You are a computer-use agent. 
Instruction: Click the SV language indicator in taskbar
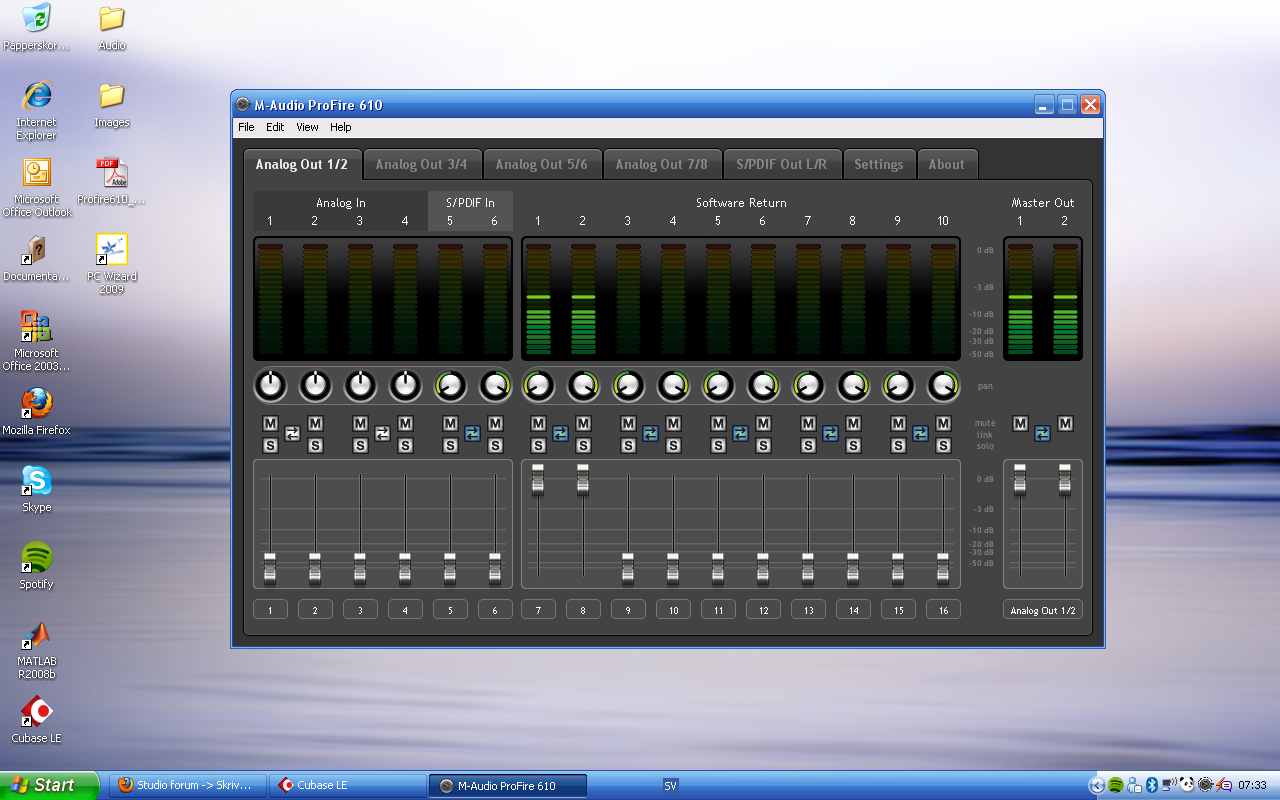tap(670, 785)
